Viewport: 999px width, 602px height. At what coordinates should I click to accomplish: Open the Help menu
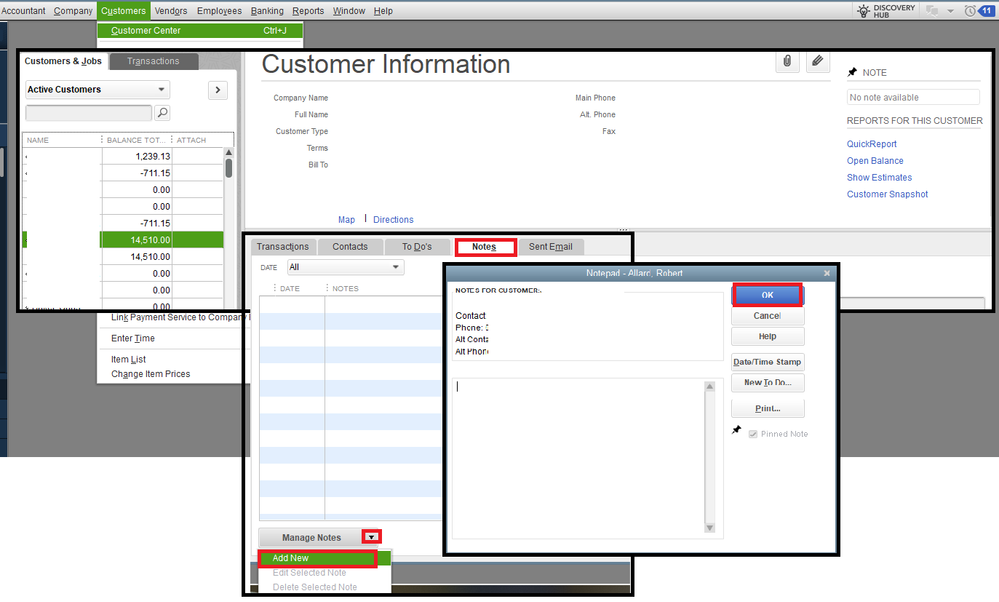383,11
